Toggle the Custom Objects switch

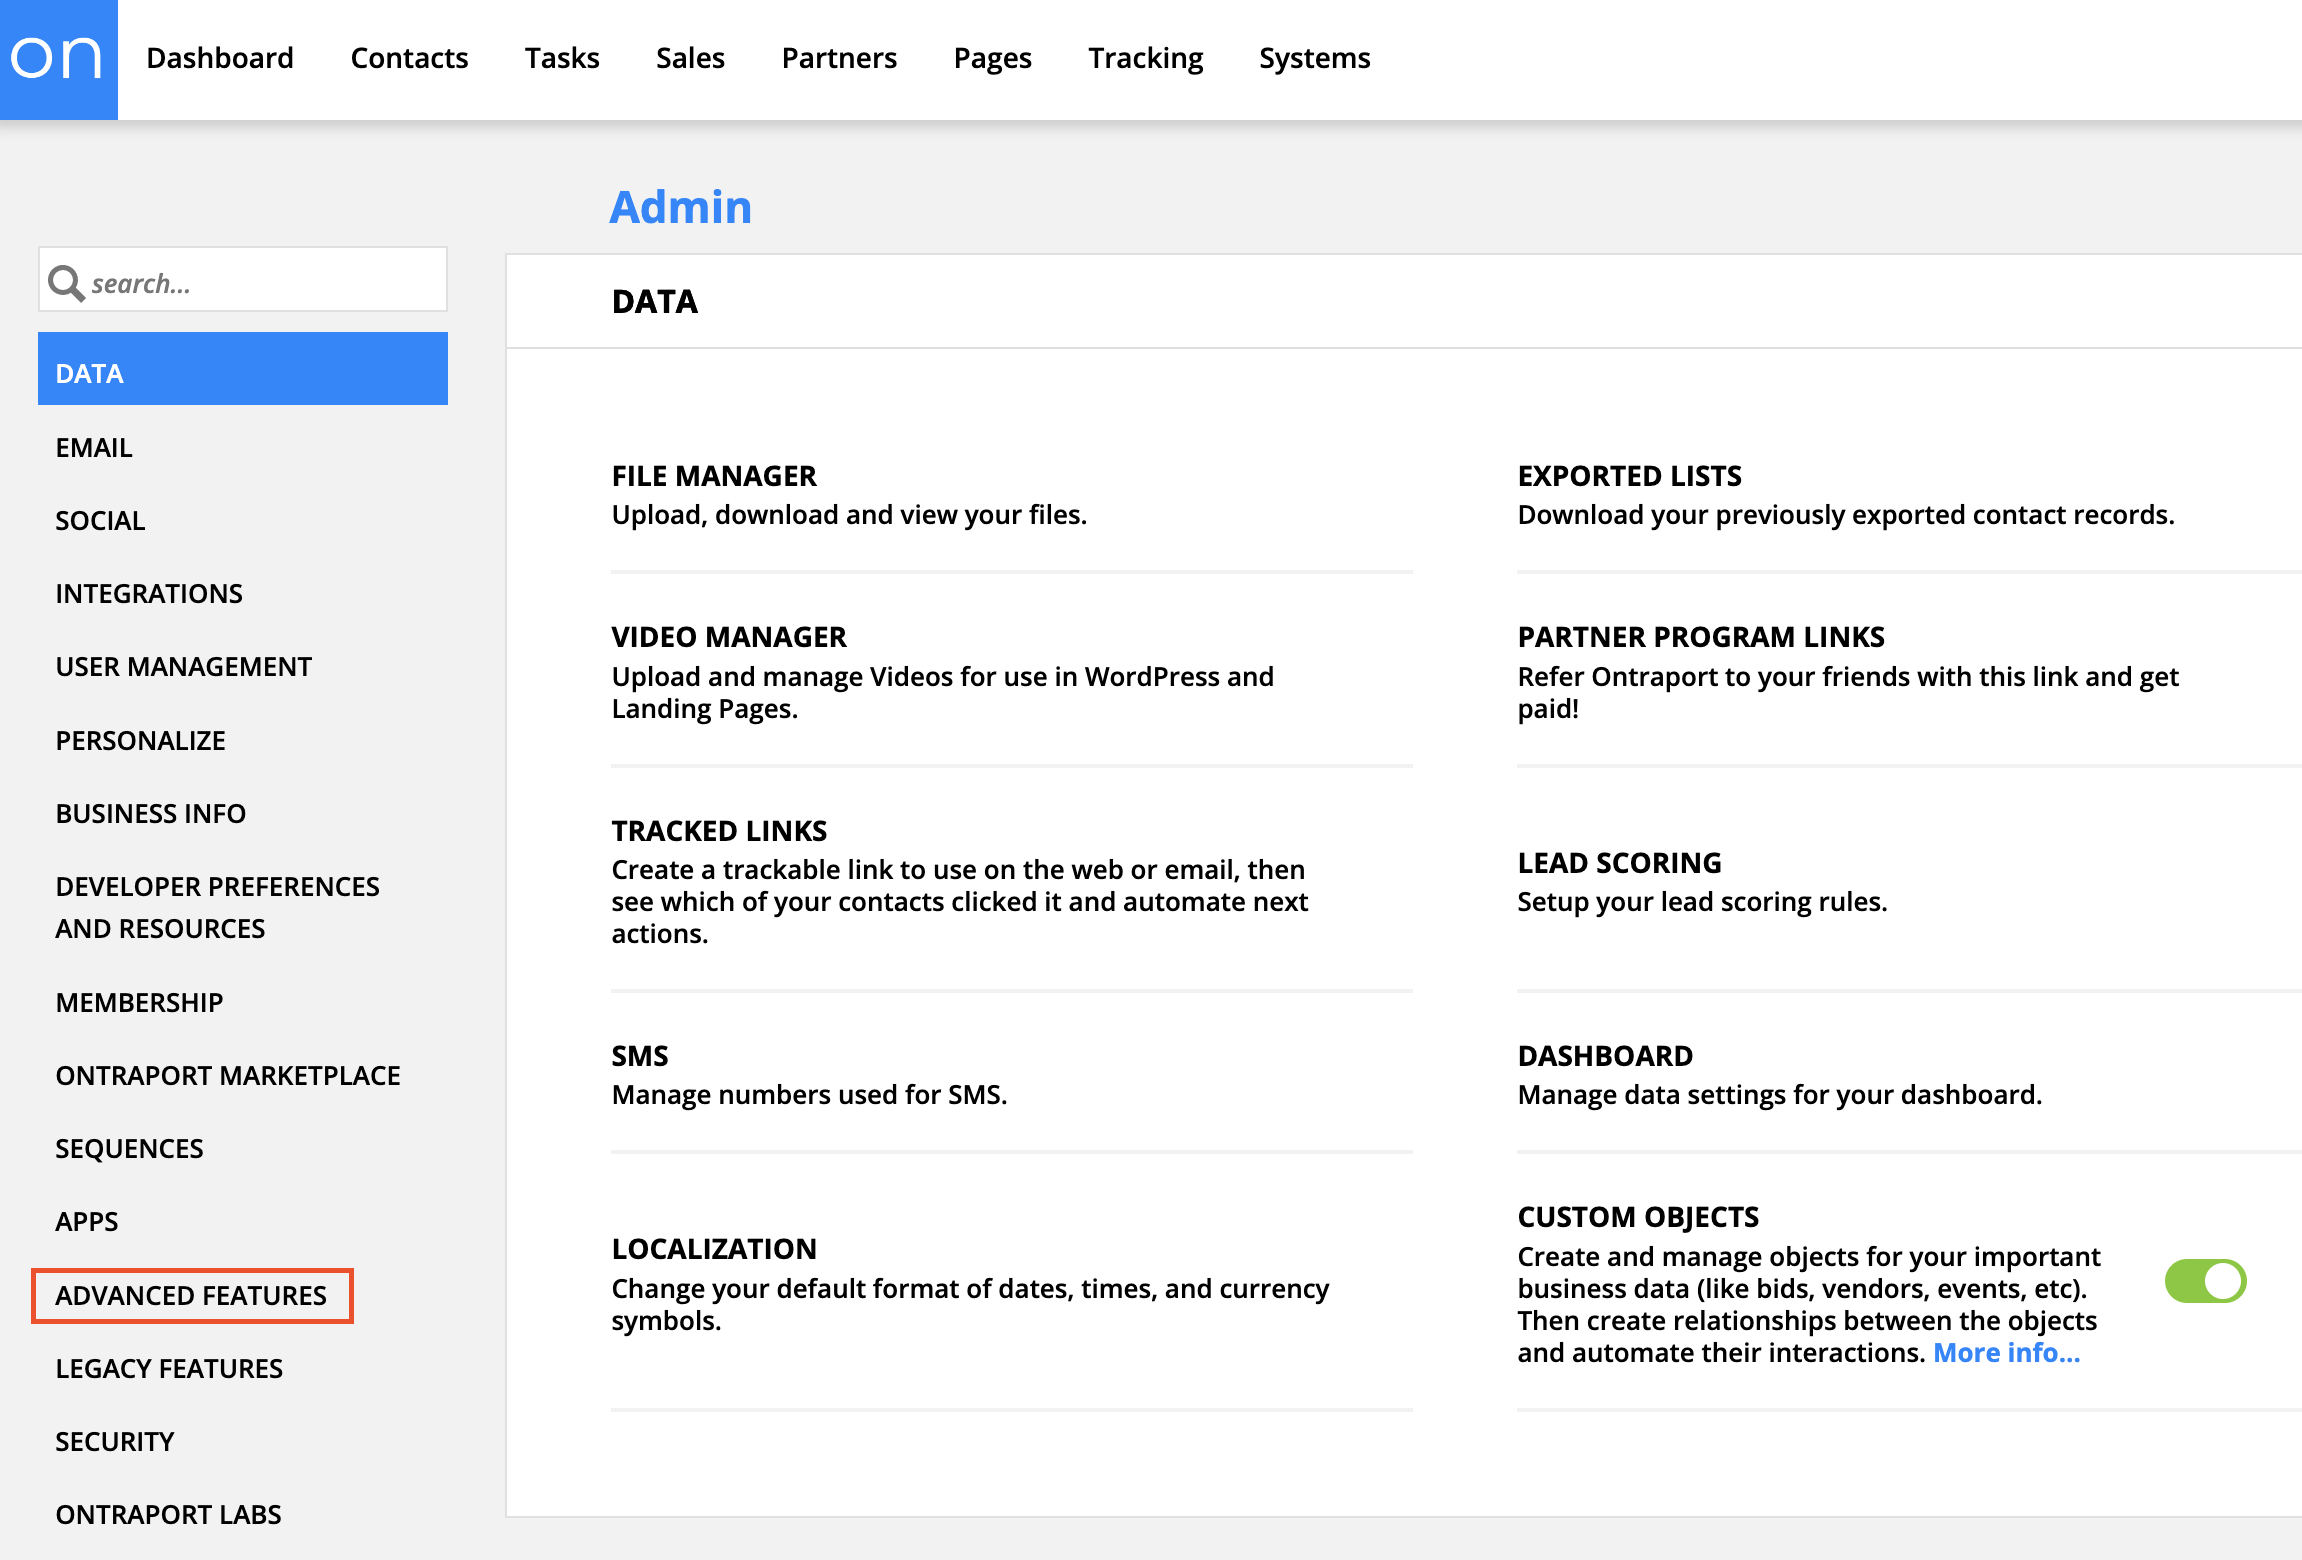[x=2205, y=1281]
